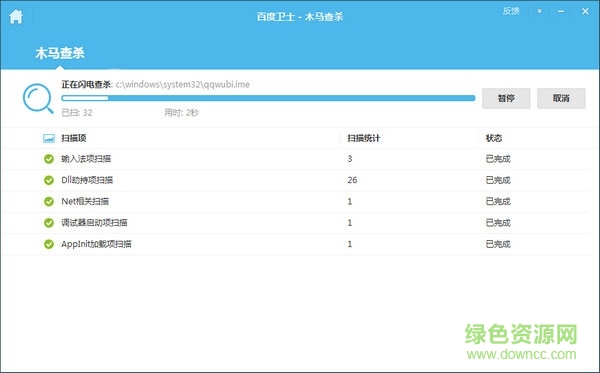Screen dimensions: 600x373
Task: Open the title bar dropdown menu arrow
Action: 540,11
